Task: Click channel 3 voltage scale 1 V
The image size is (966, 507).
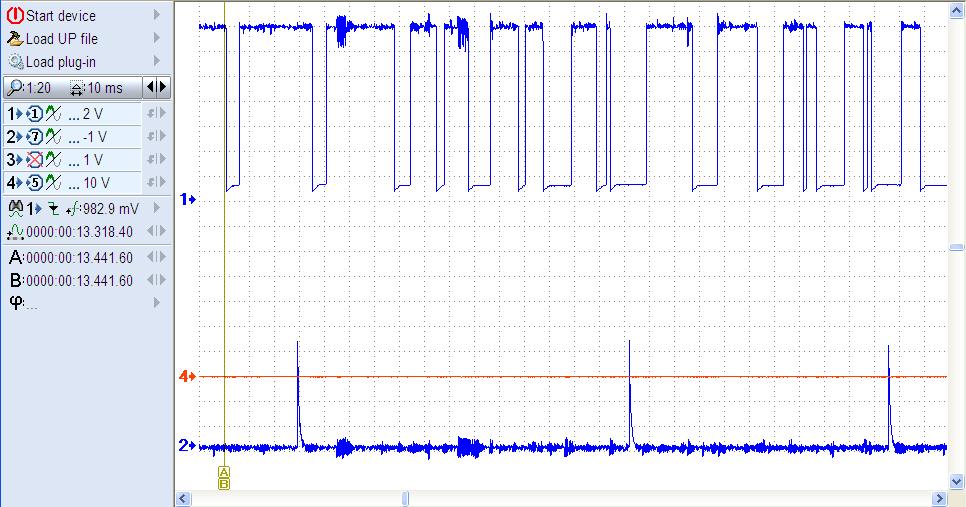Action: click(x=93, y=160)
